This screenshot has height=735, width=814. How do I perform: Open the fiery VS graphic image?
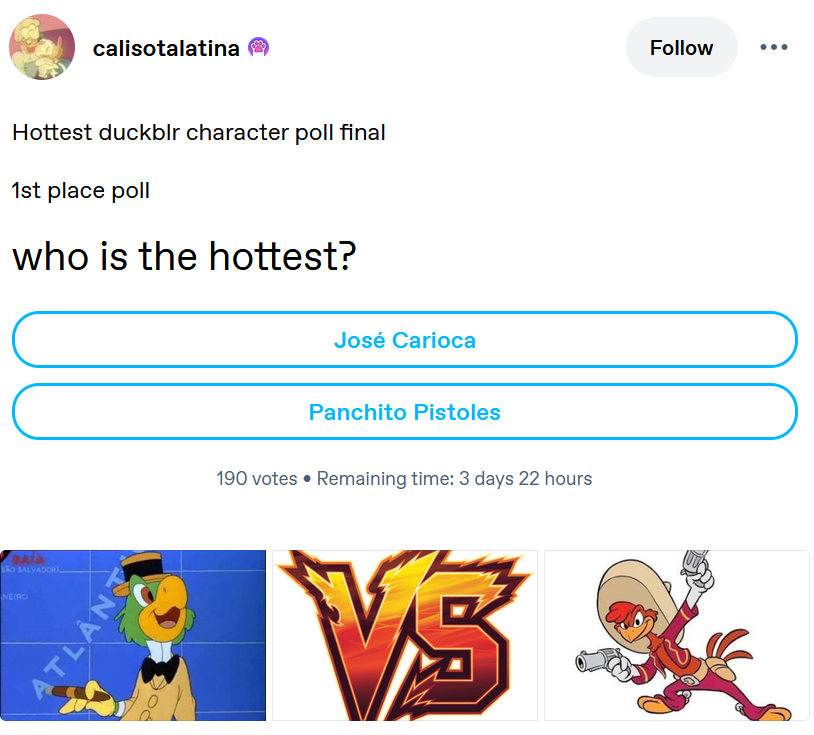tap(405, 635)
